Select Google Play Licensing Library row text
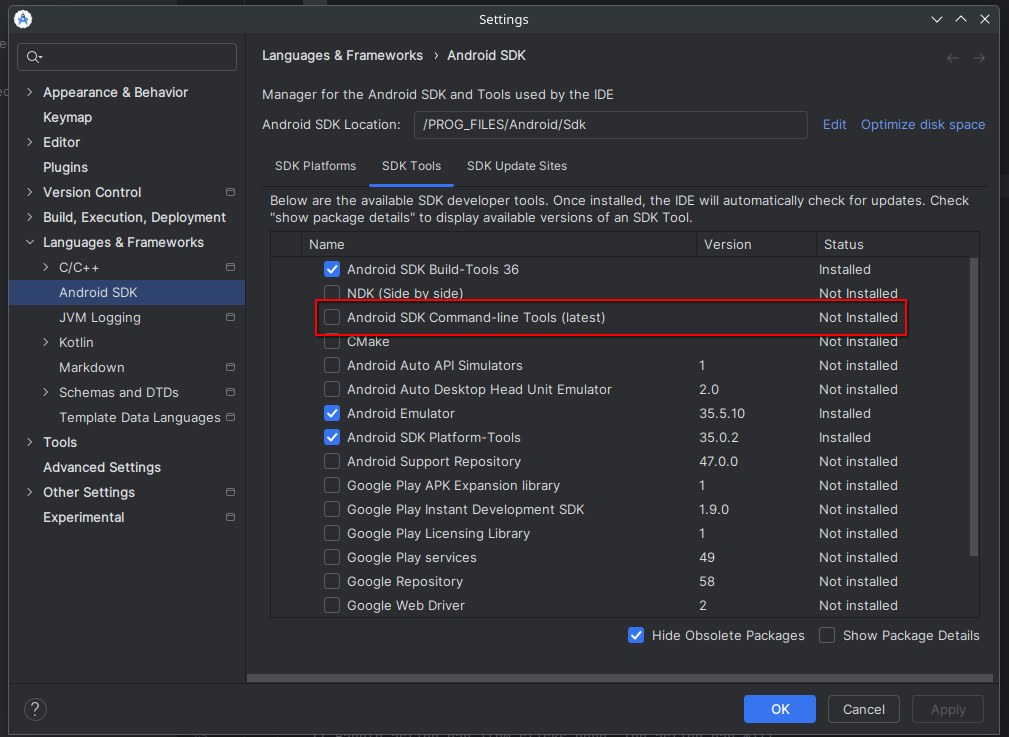 [x=438, y=534]
